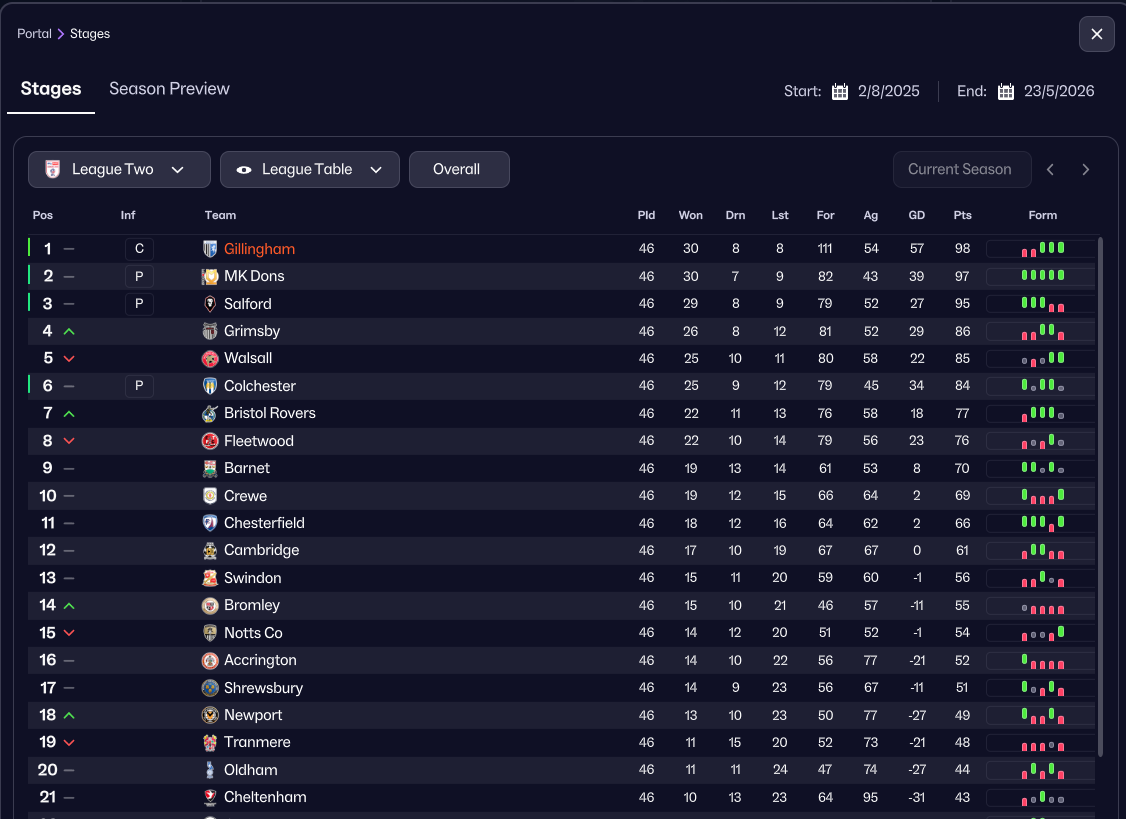This screenshot has width=1126, height=819.
Task: Go to Portal in the breadcrumb
Action: 34,34
